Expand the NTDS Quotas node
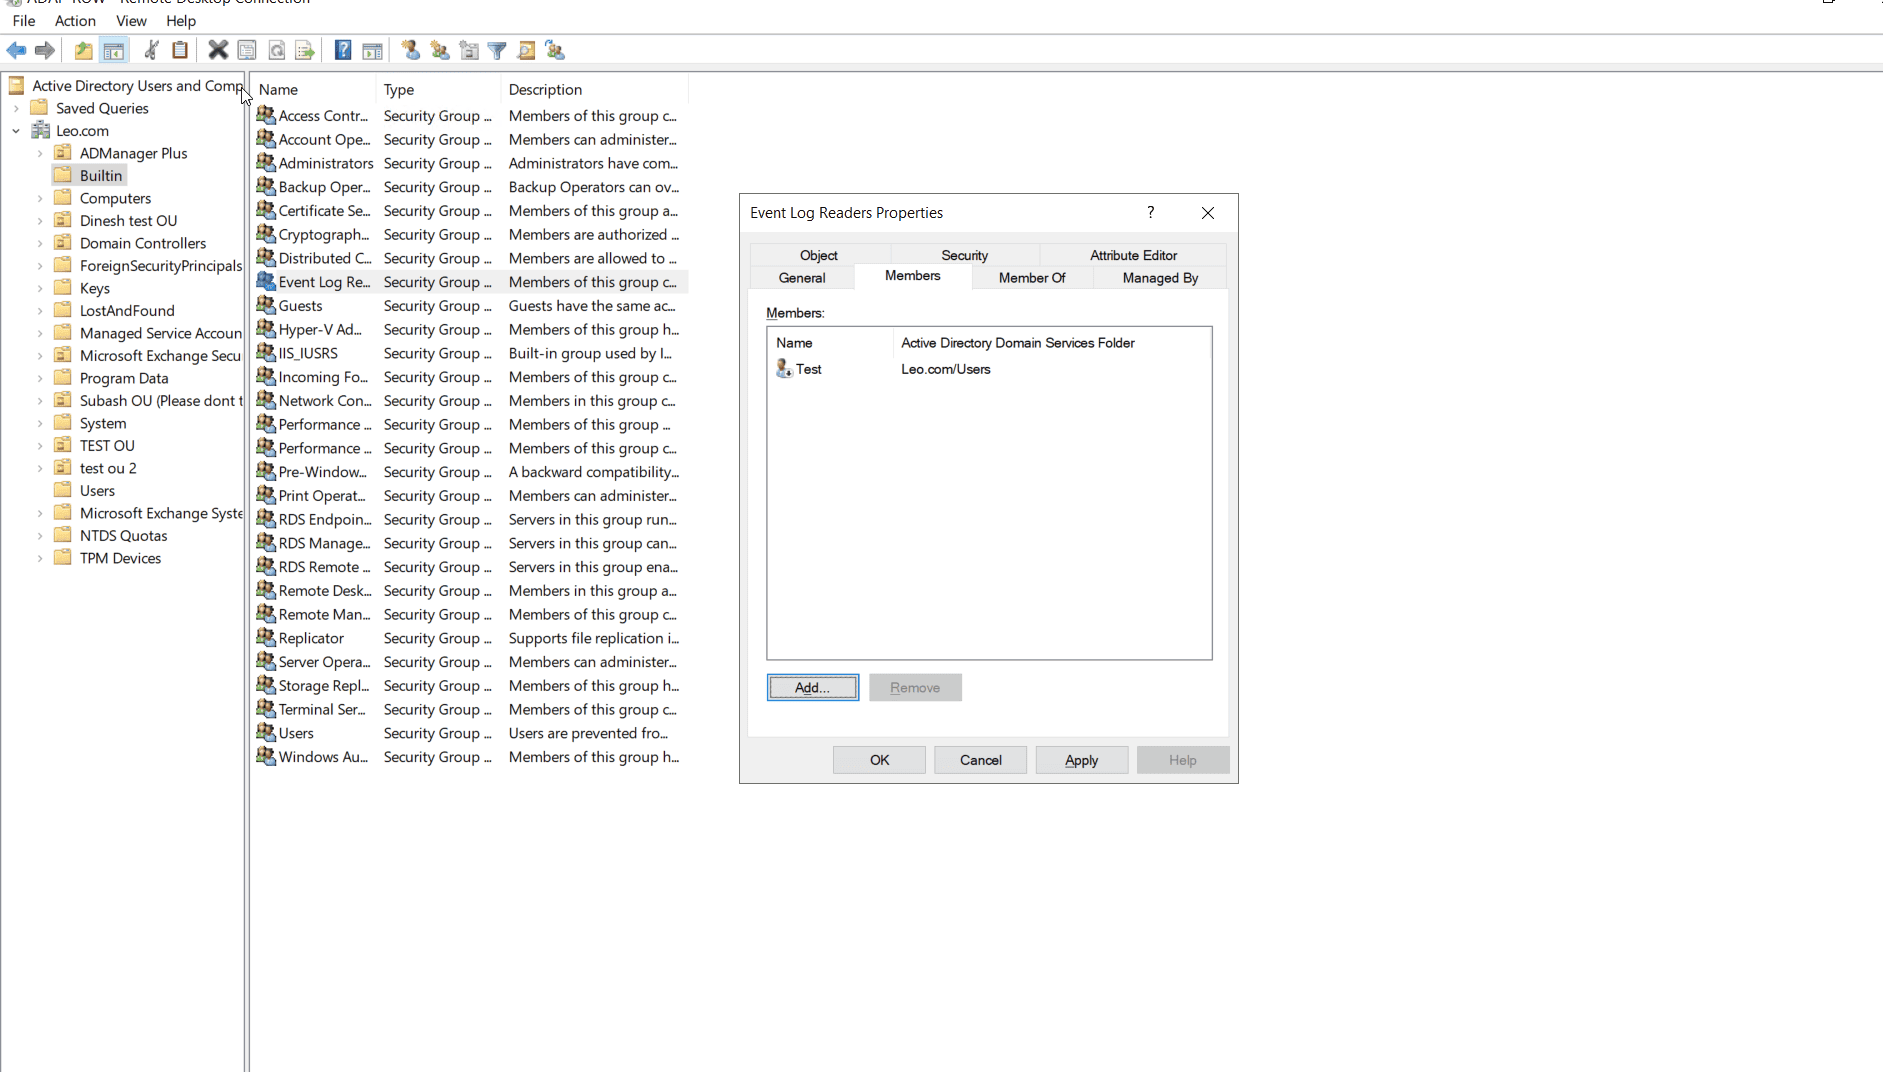The height and width of the screenshot is (1072, 1883). click(x=40, y=535)
